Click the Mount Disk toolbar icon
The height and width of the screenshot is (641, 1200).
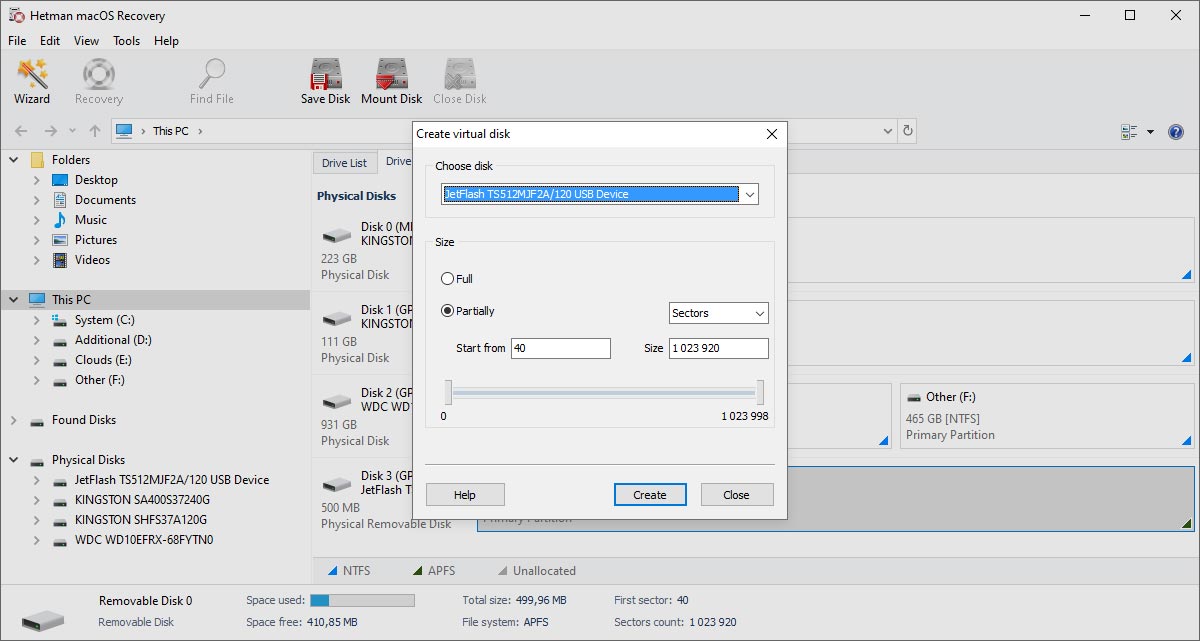click(391, 82)
